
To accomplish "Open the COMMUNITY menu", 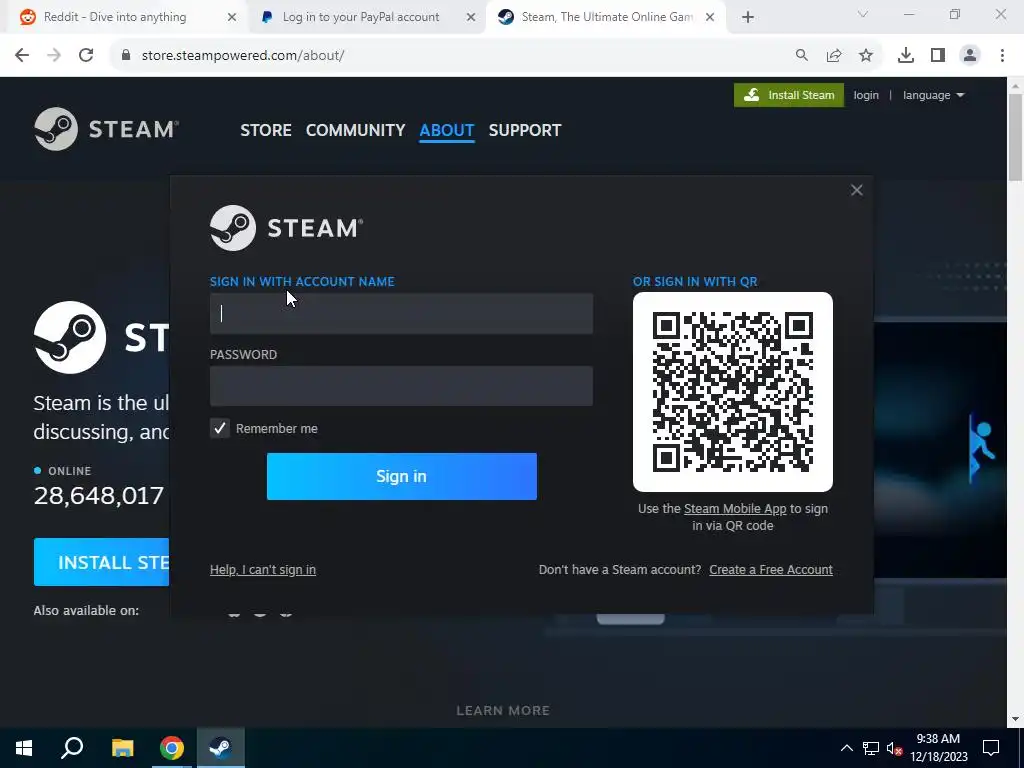I will click(x=355, y=130).
